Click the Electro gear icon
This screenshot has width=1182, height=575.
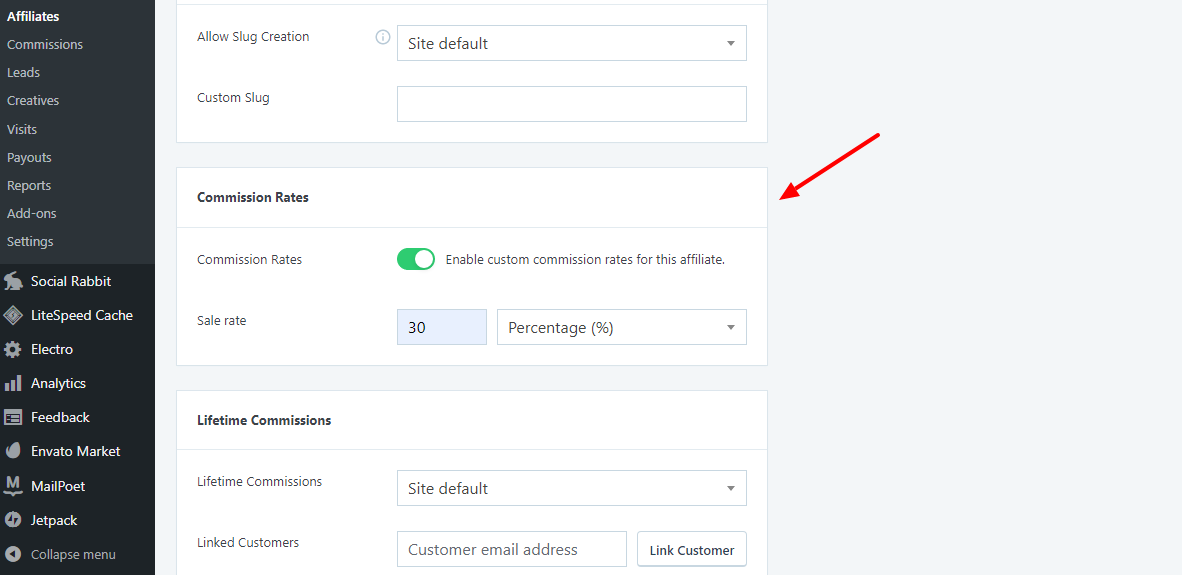13,349
